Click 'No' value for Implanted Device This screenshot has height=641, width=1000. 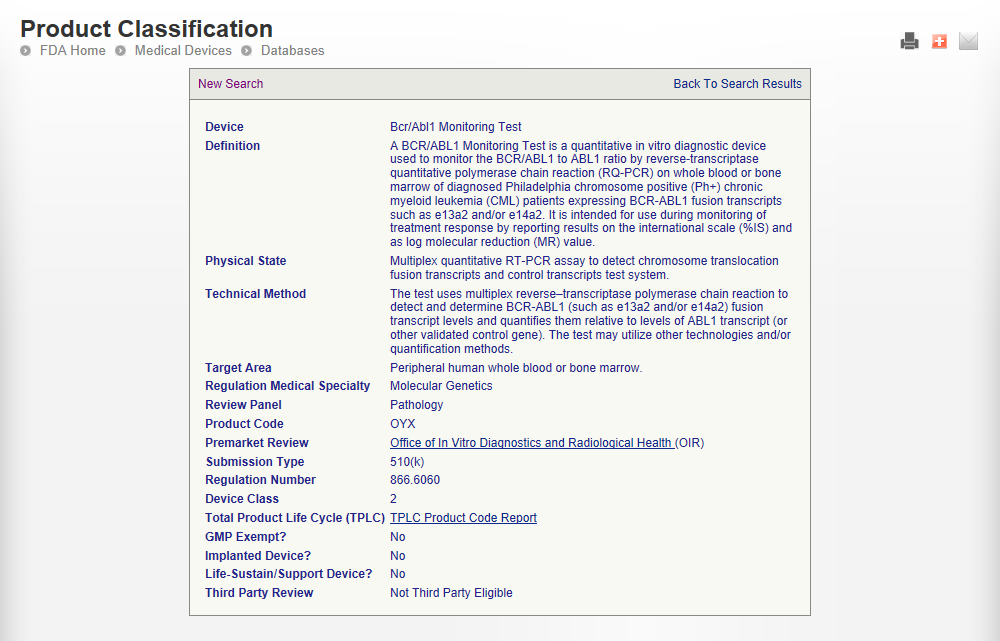398,556
